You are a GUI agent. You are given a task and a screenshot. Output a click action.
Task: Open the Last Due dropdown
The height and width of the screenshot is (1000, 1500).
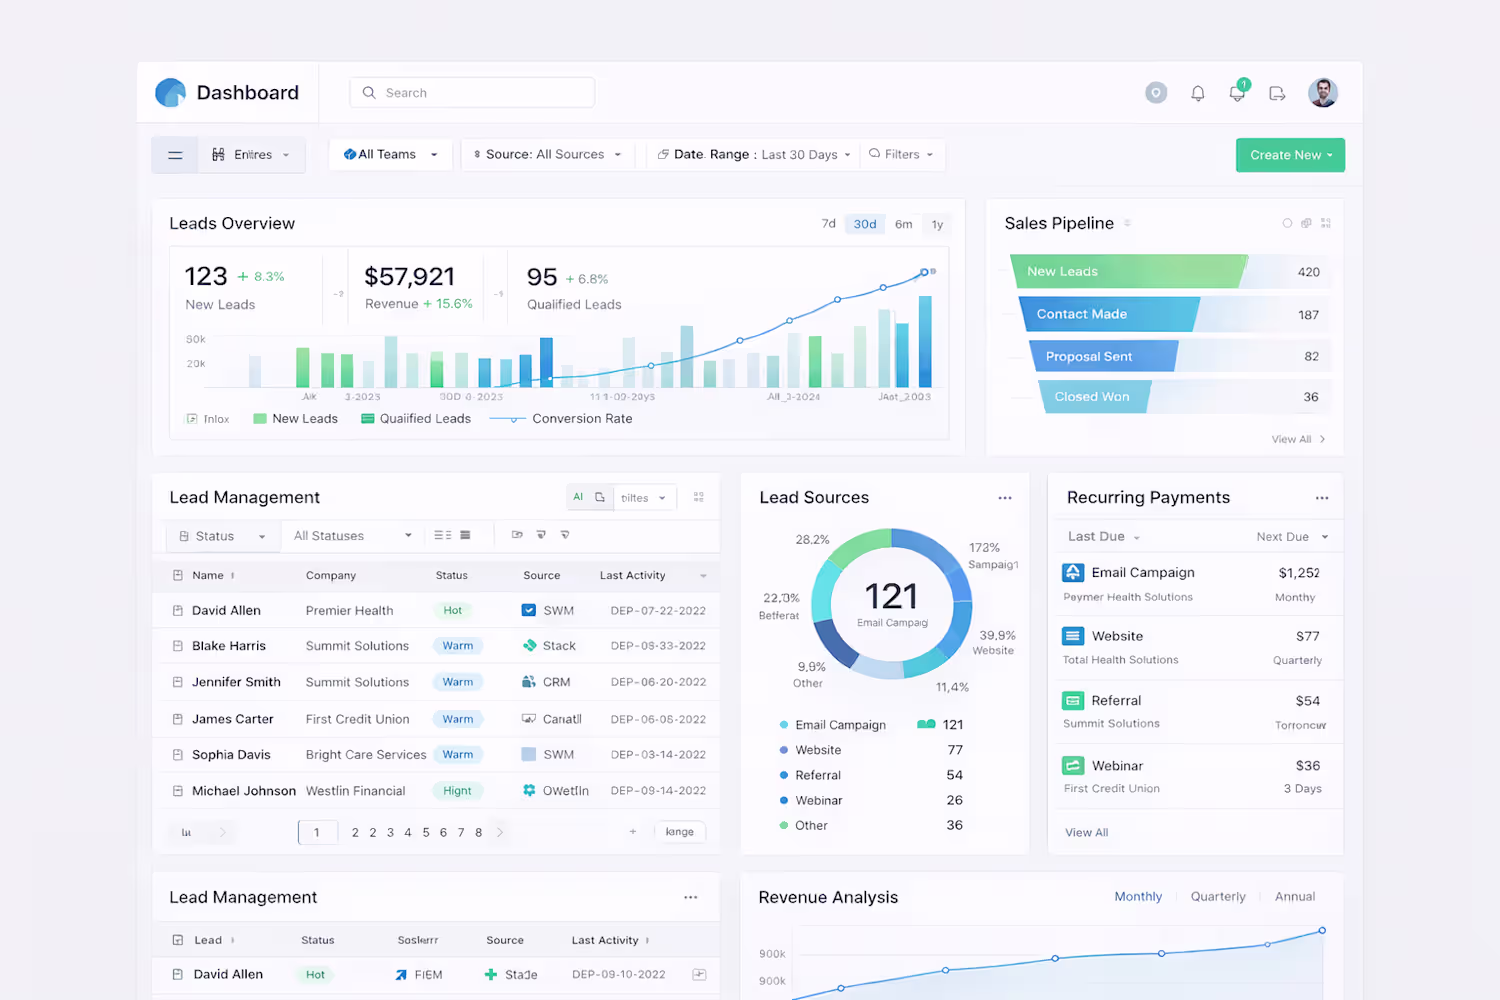click(x=1104, y=537)
